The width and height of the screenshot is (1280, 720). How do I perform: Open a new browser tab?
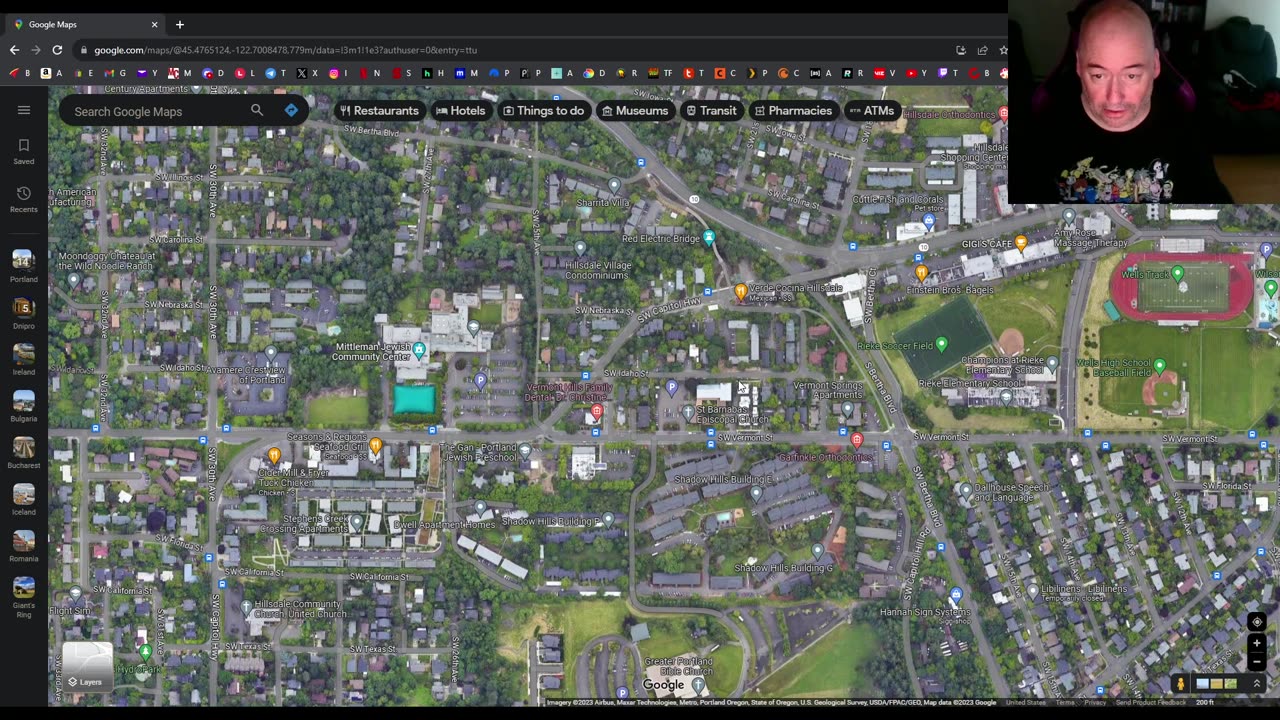pyautogui.click(x=180, y=24)
